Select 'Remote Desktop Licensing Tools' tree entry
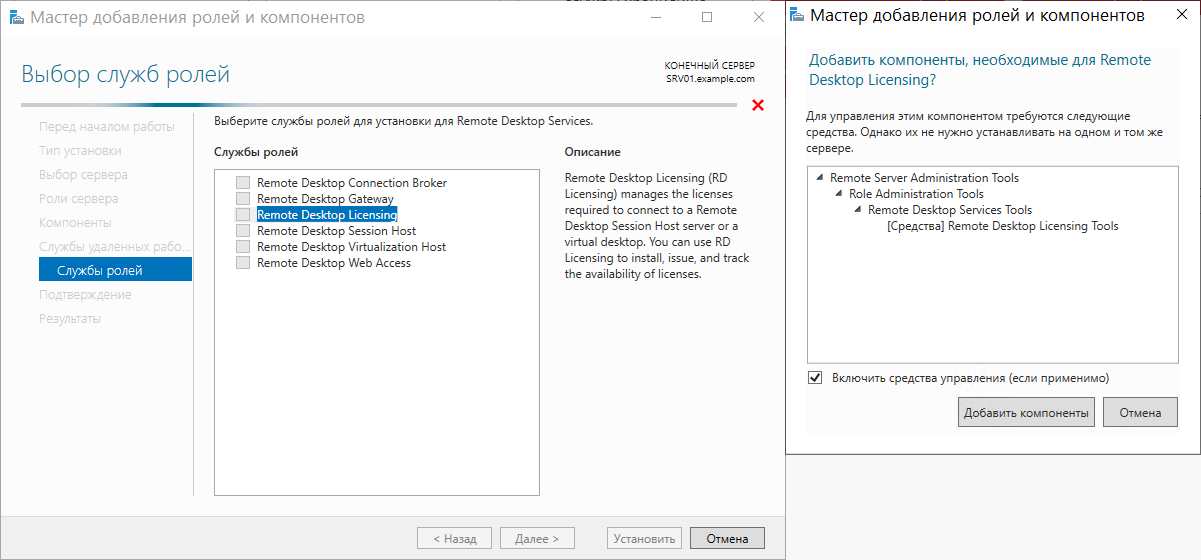The height and width of the screenshot is (560, 1201). click(1003, 226)
